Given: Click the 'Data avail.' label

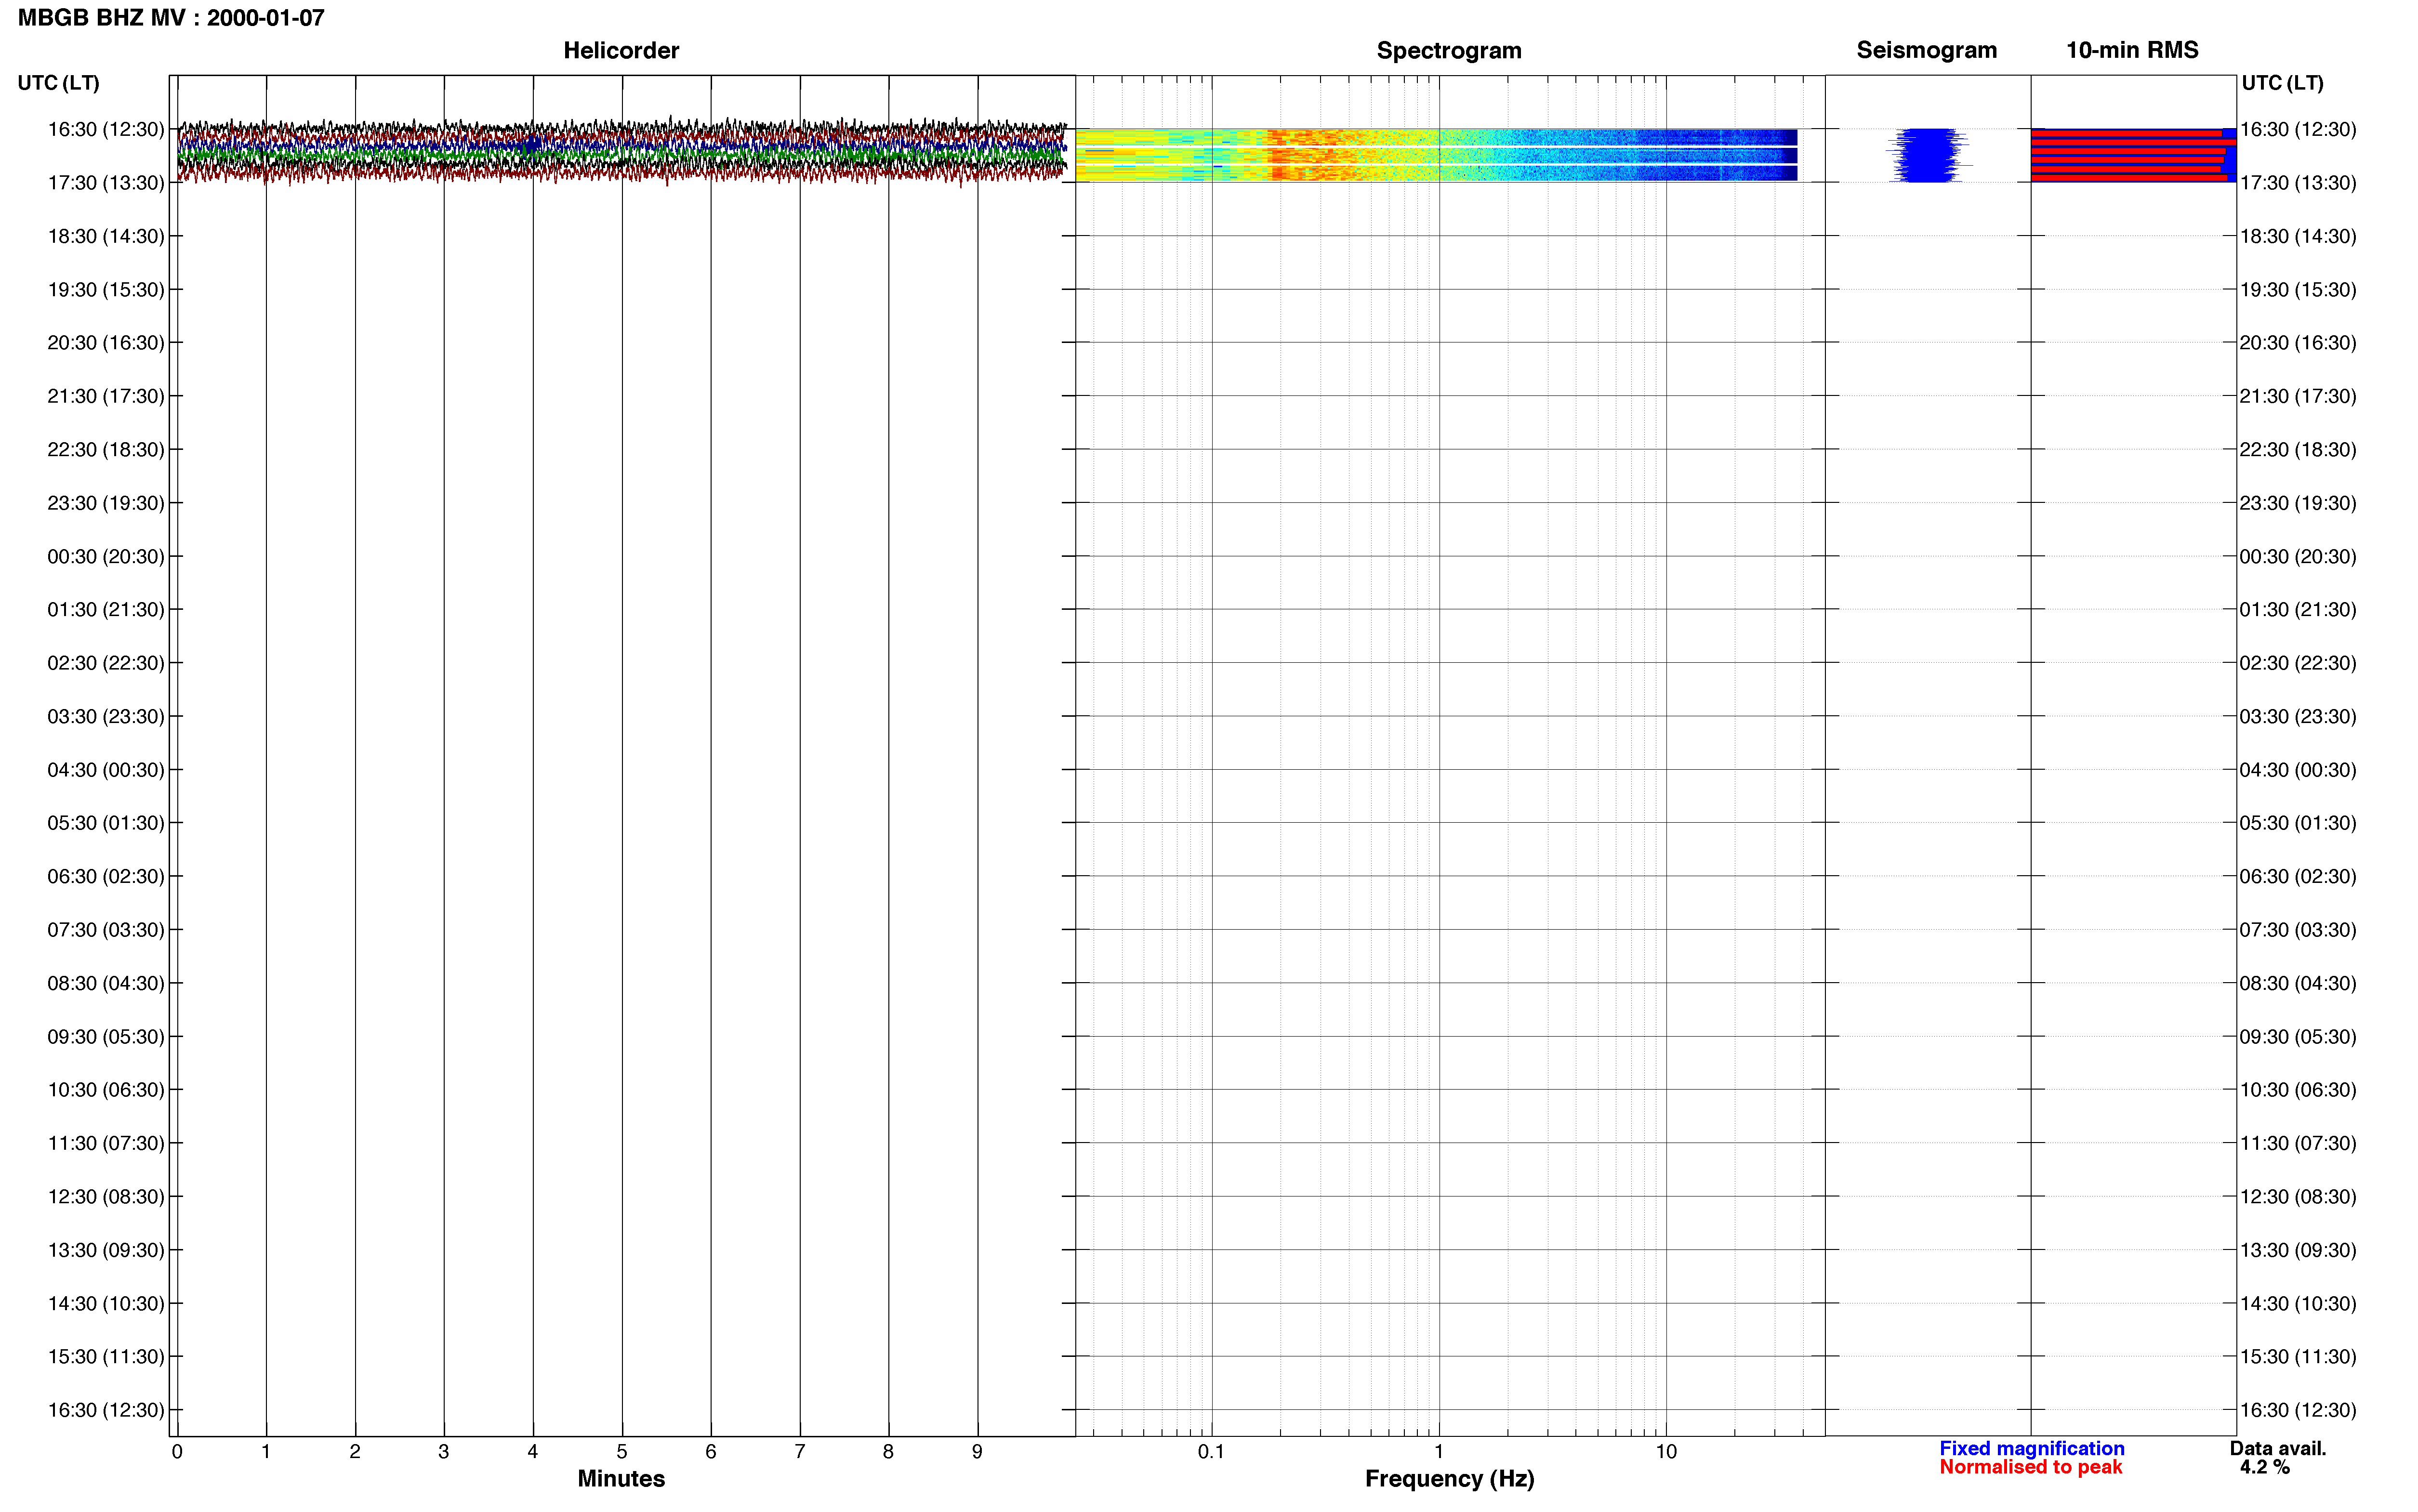Looking at the screenshot, I should pyautogui.click(x=2278, y=1448).
